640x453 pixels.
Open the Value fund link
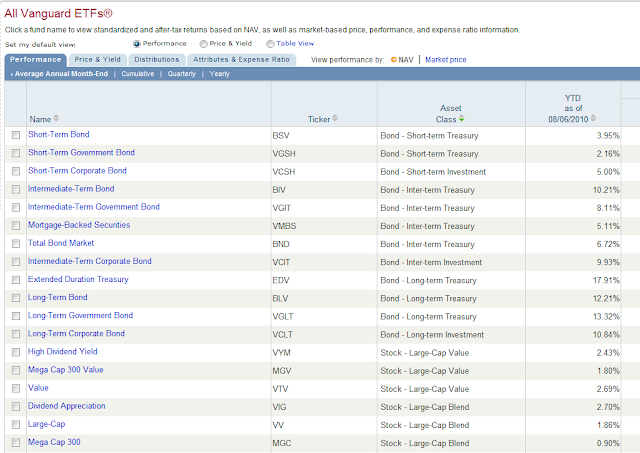pos(38,388)
